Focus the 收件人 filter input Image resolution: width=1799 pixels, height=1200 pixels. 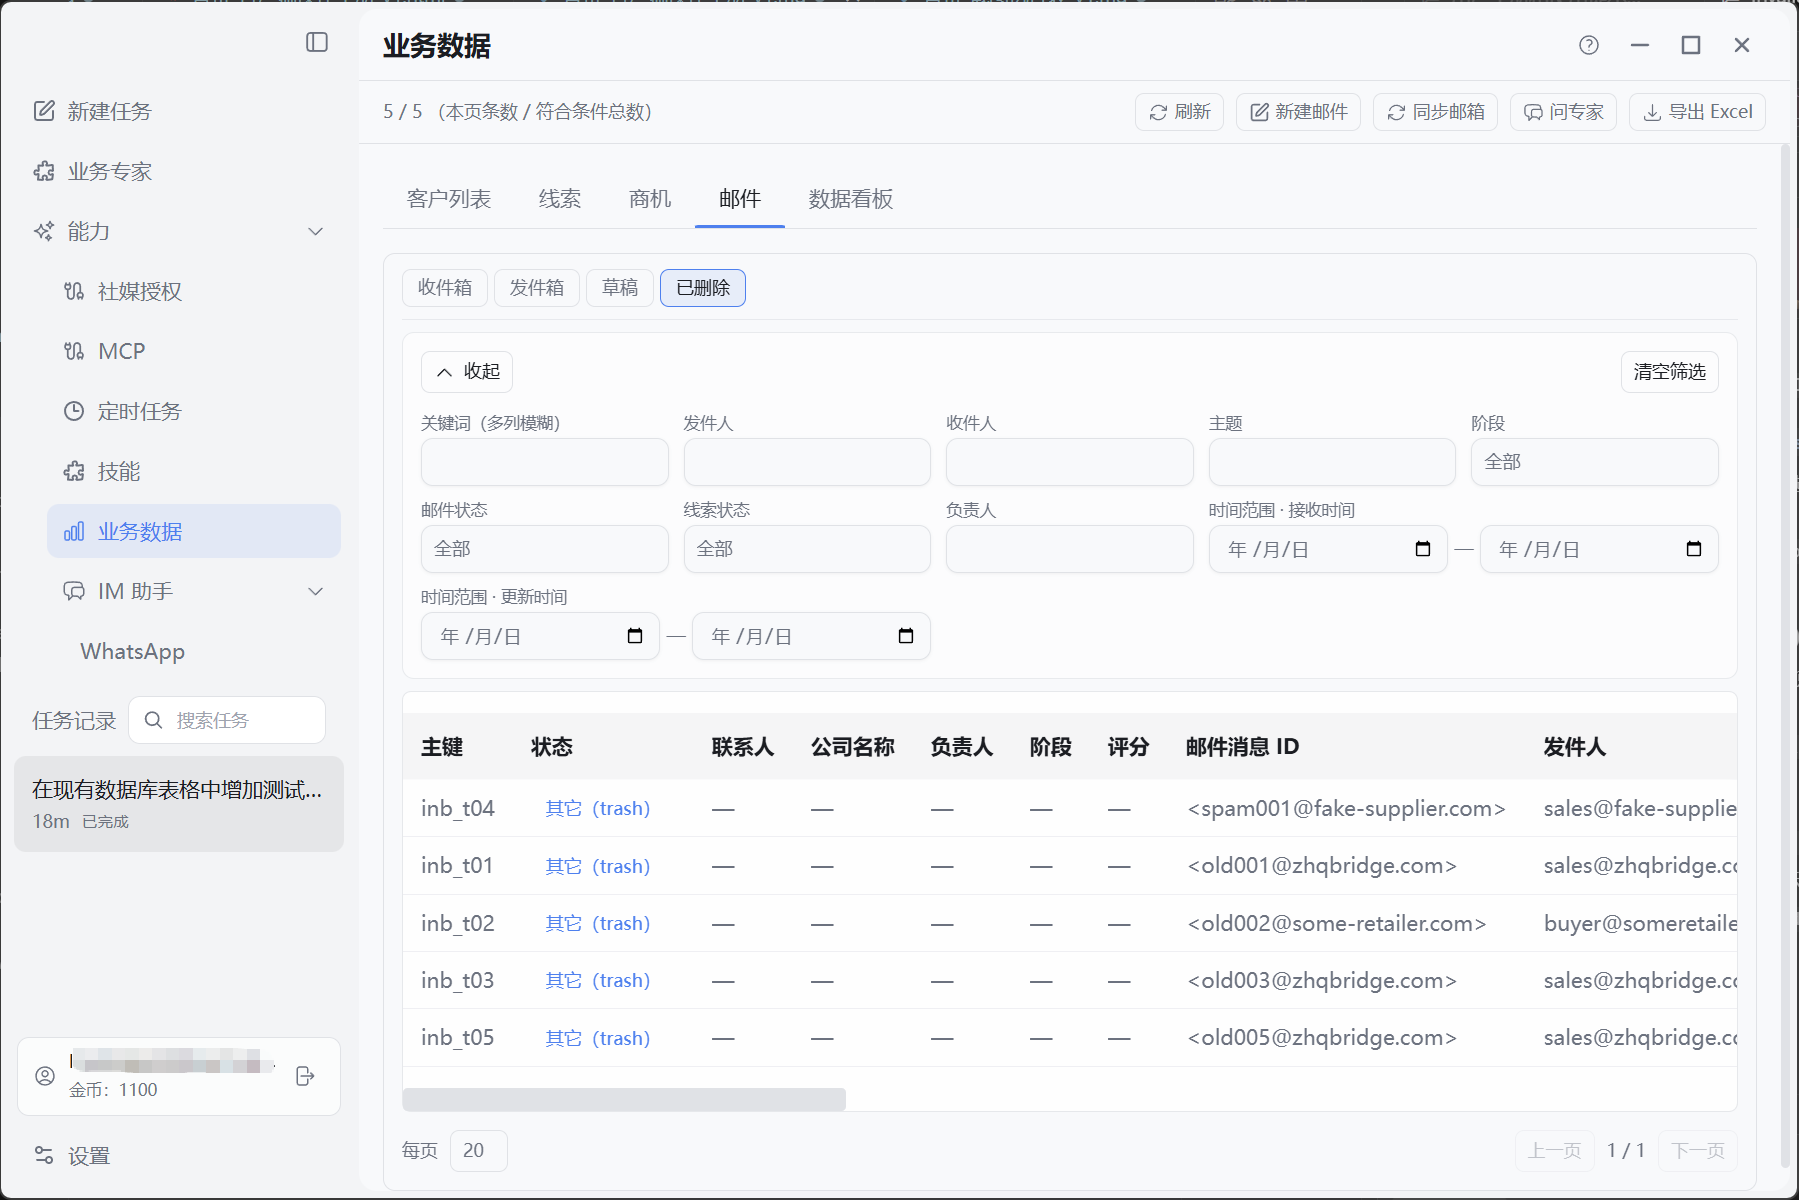(1069, 462)
